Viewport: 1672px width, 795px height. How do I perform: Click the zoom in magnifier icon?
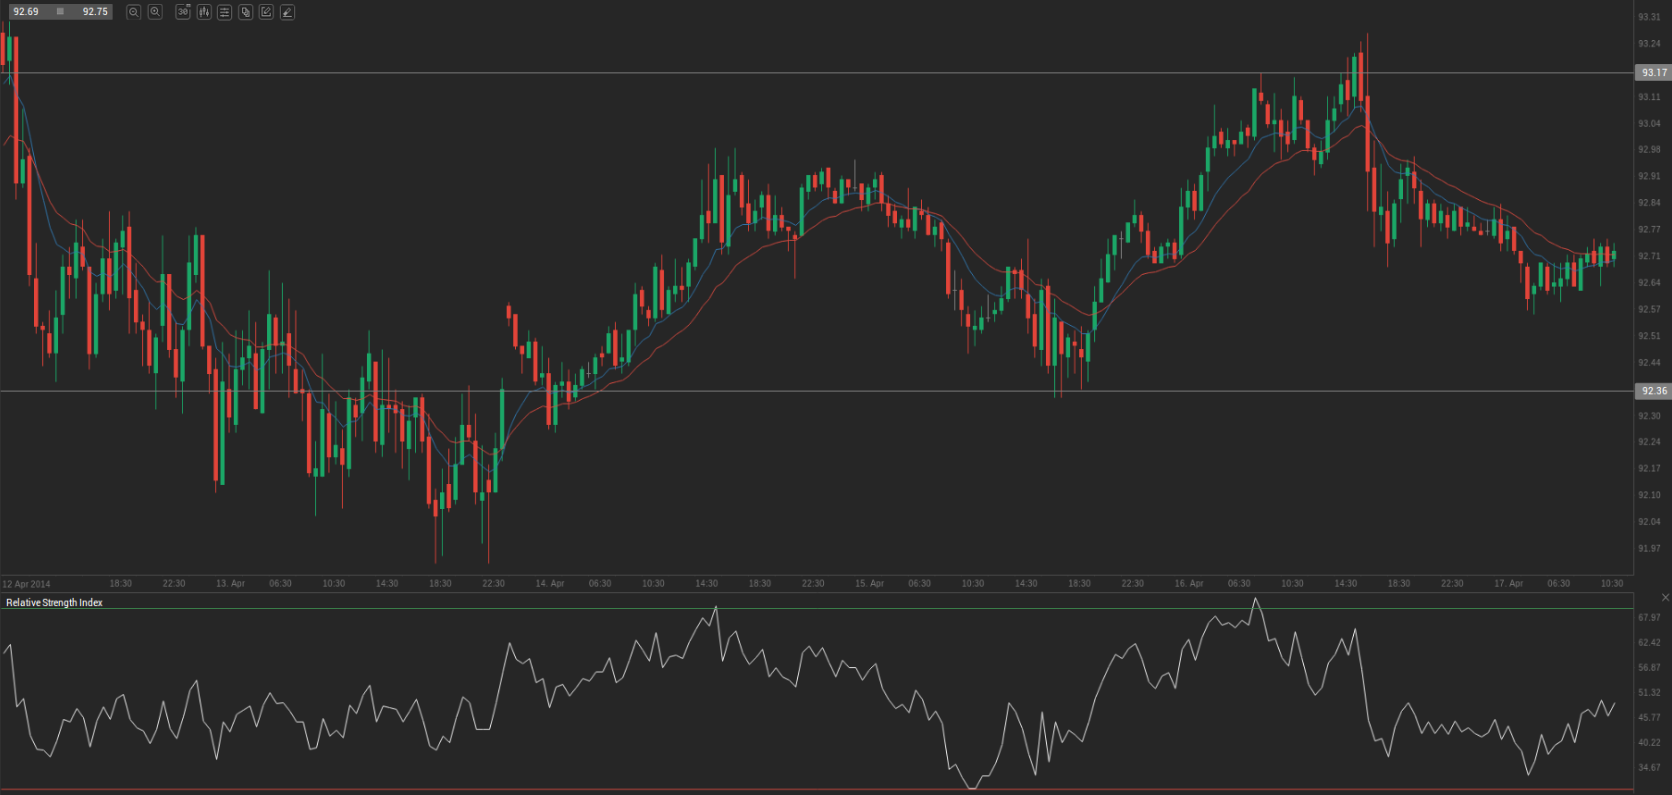155,12
